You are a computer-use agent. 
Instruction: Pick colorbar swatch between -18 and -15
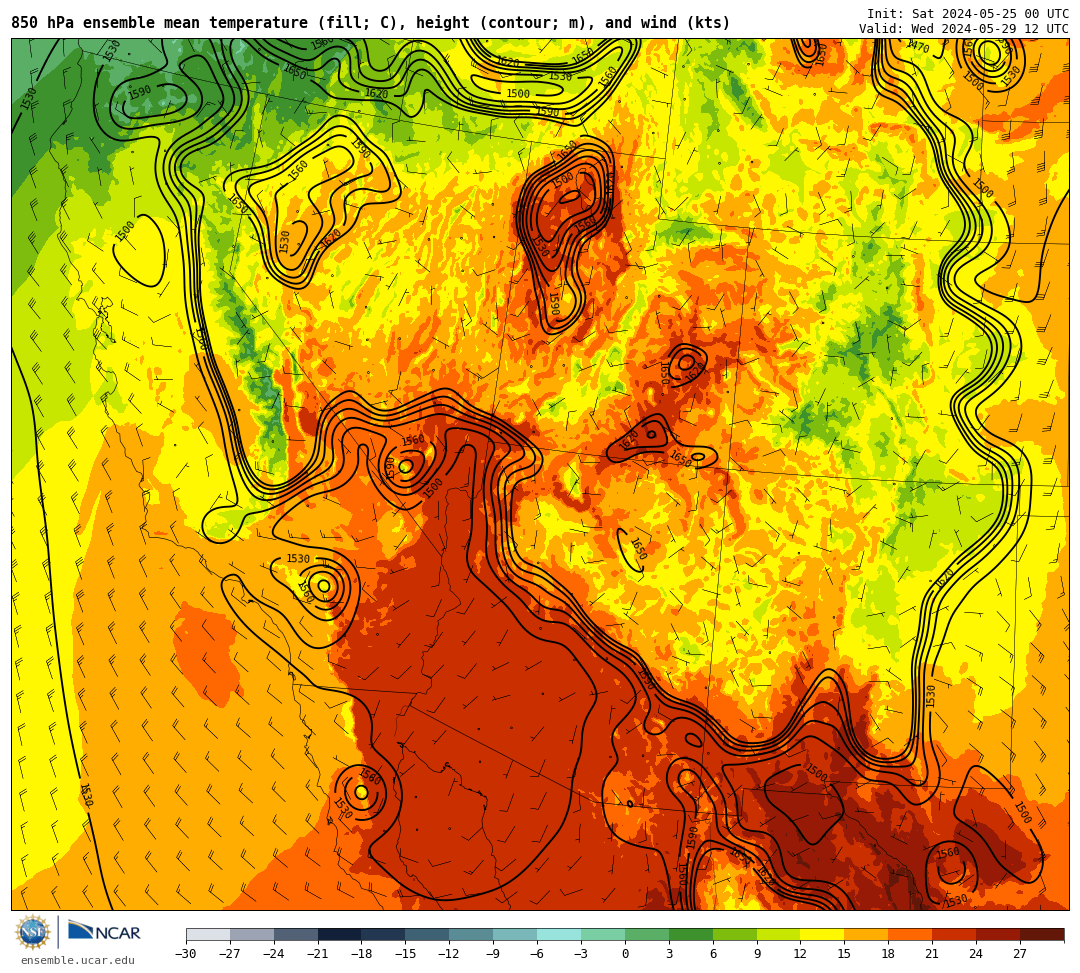click(384, 934)
